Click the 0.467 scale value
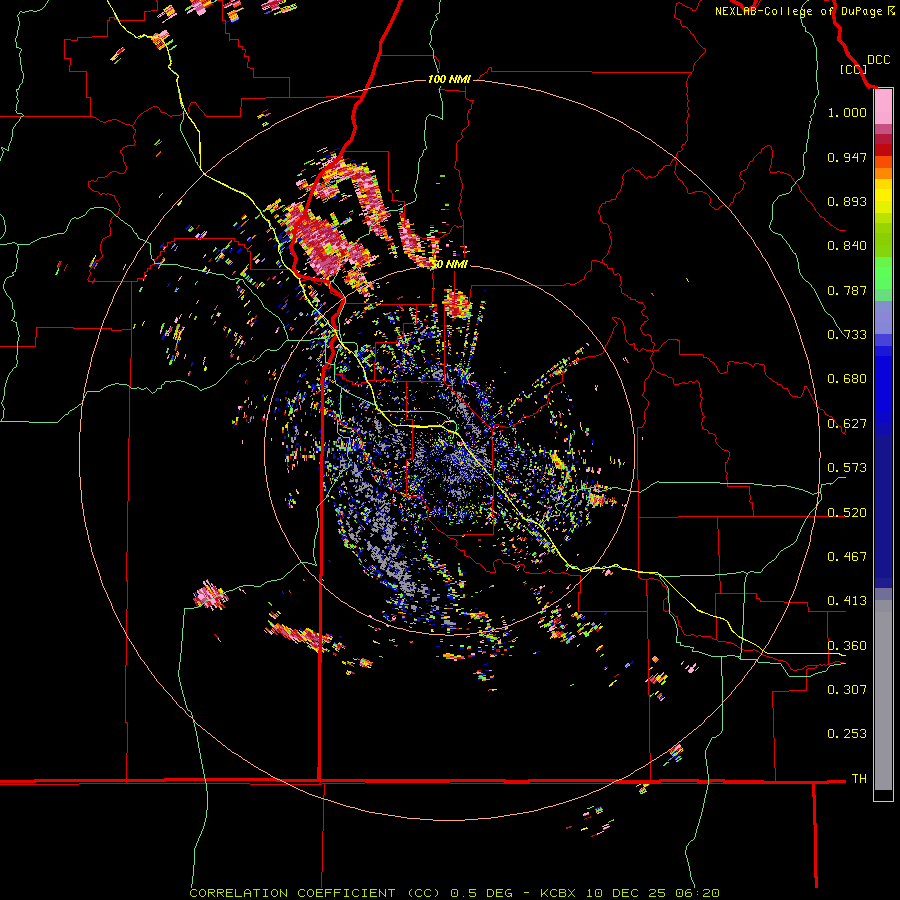Image resolution: width=900 pixels, height=900 pixels. click(x=847, y=557)
